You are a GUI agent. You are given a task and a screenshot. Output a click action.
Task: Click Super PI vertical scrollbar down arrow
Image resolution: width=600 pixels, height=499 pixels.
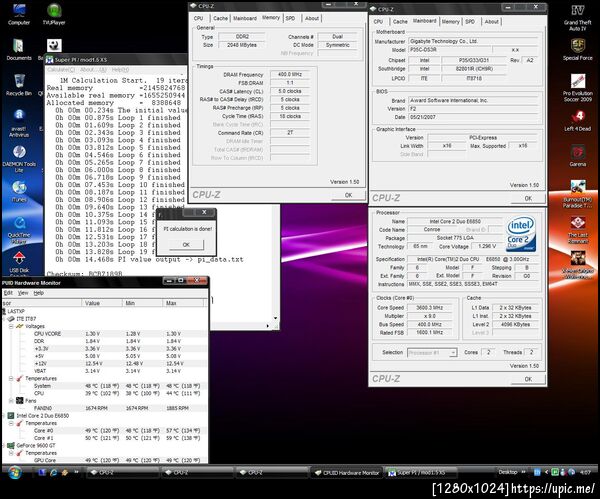[275, 318]
